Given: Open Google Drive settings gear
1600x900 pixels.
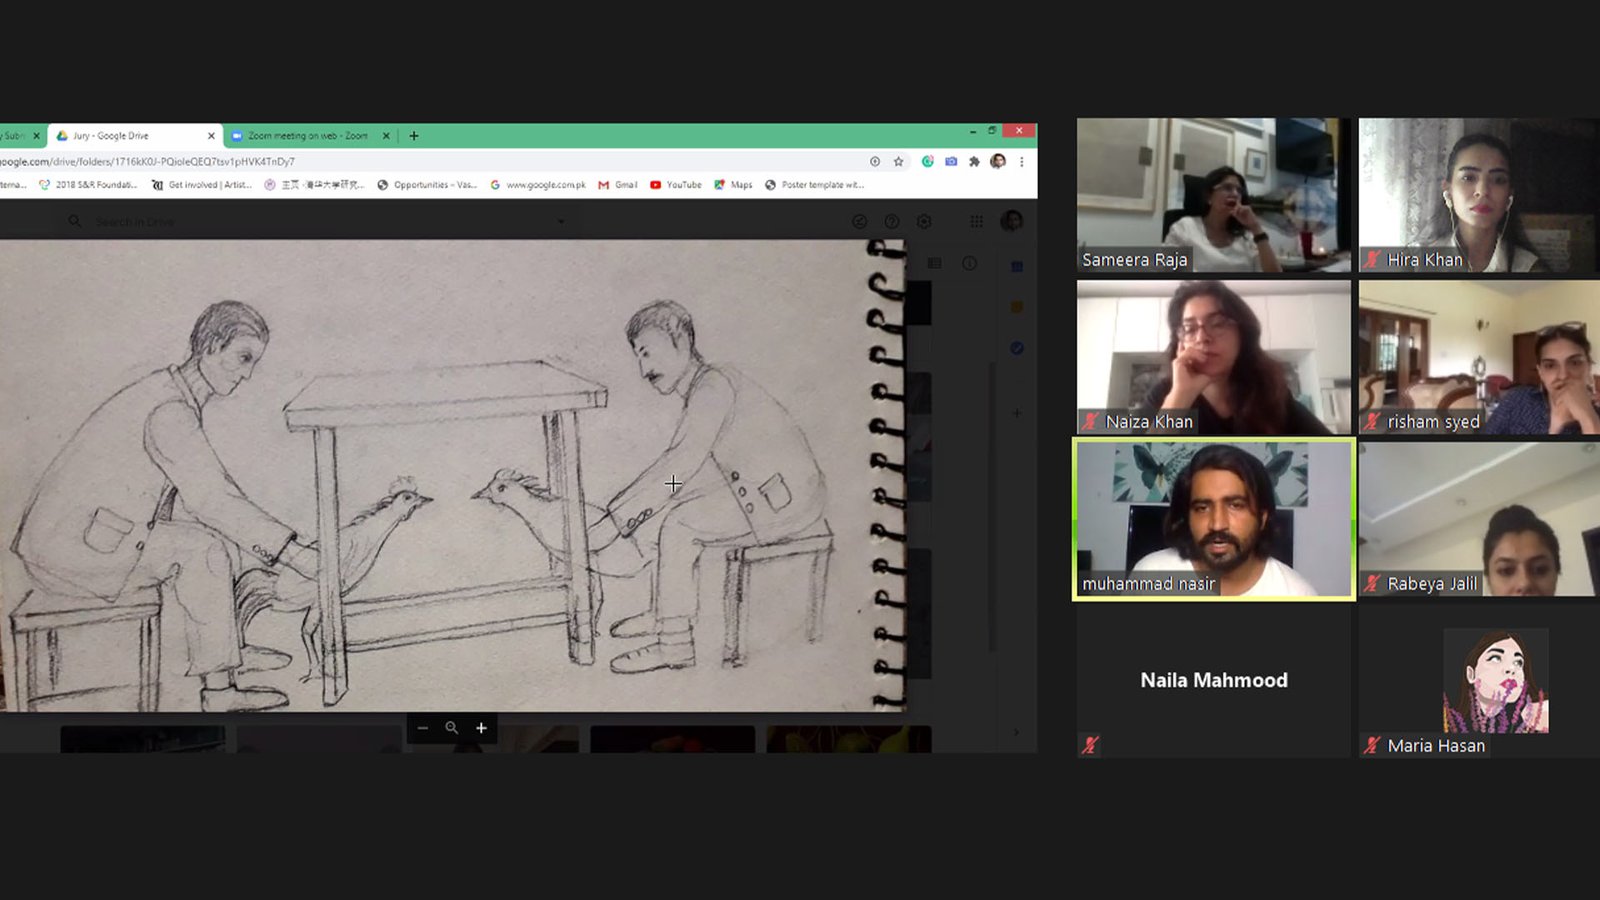Looking at the screenshot, I should click(x=924, y=221).
